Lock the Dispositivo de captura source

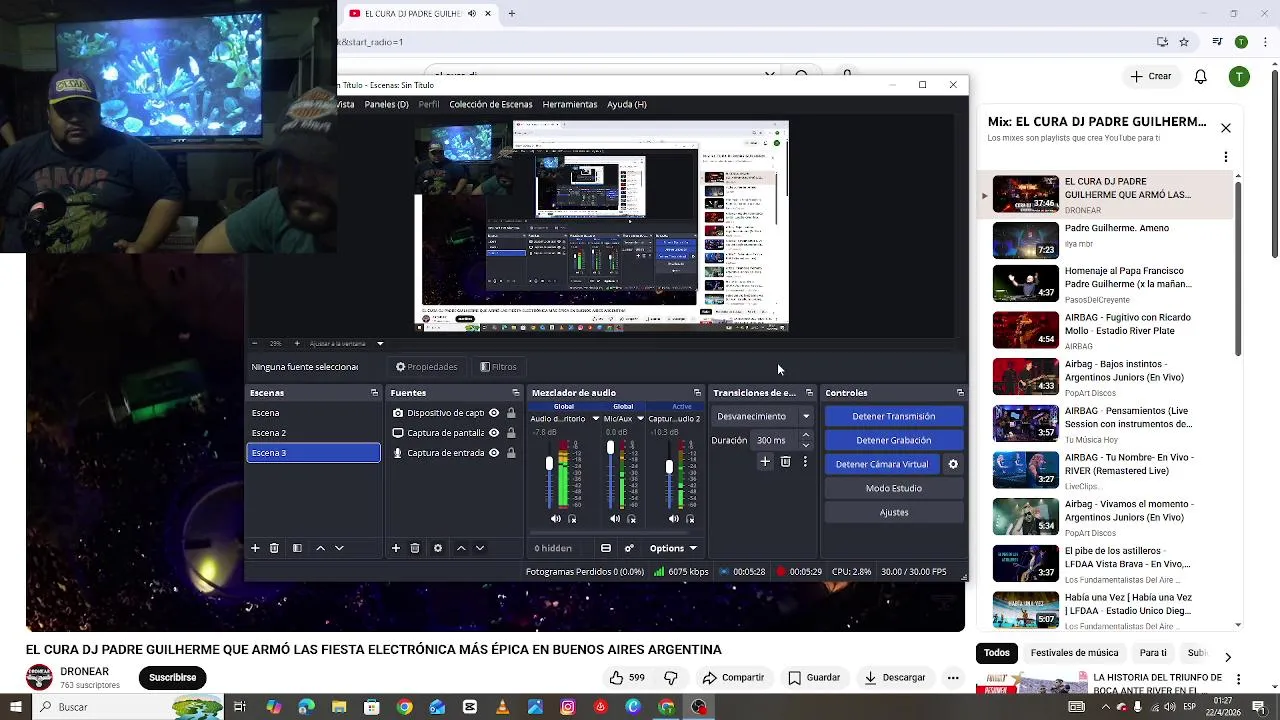(x=511, y=413)
